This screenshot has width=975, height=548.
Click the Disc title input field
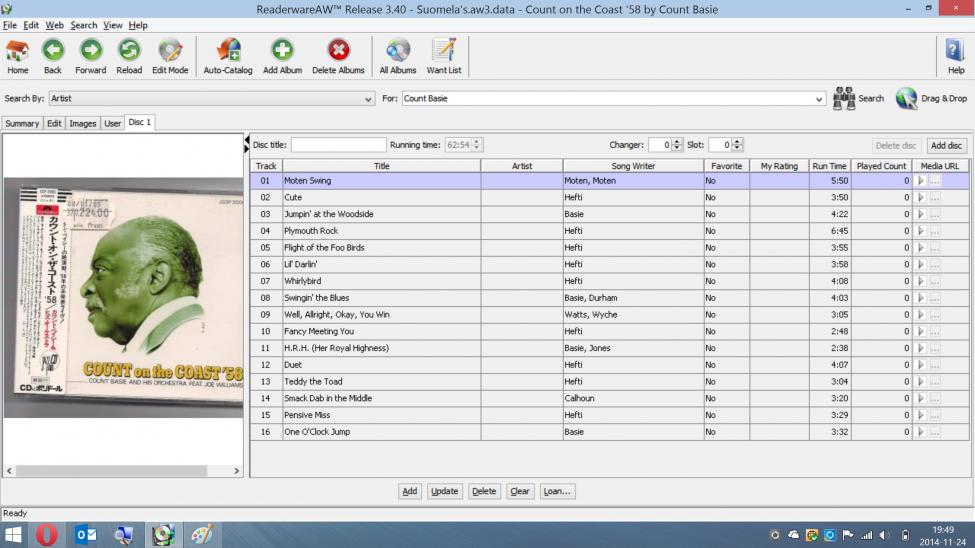click(338, 145)
